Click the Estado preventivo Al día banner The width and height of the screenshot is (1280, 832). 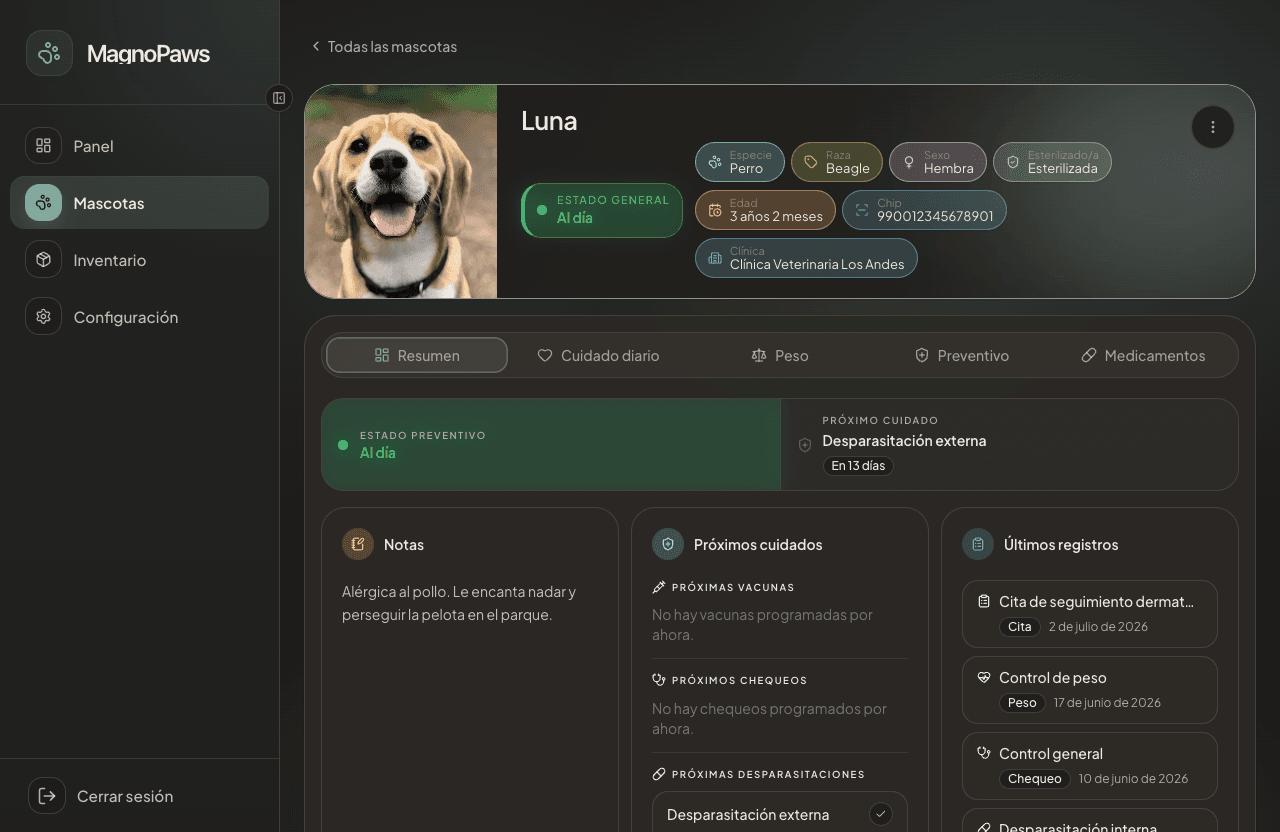click(551, 445)
